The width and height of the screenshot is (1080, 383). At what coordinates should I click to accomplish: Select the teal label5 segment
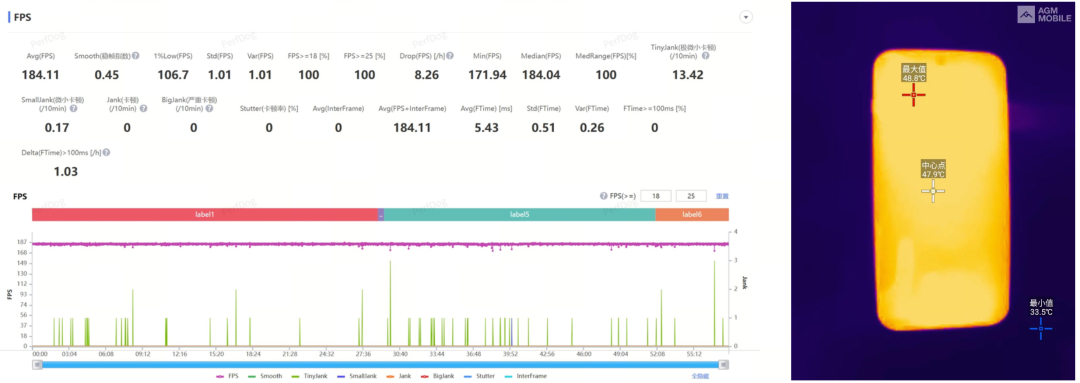520,214
